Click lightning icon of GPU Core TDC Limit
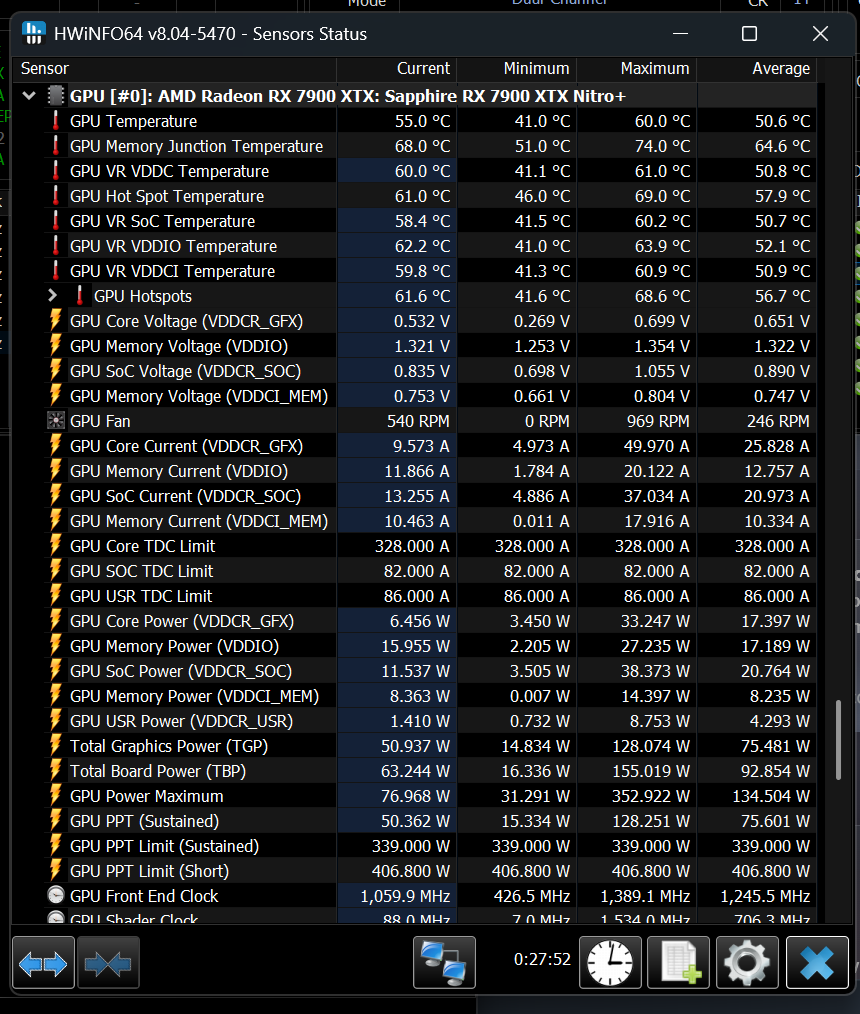The height and width of the screenshot is (1014, 860). 56,546
